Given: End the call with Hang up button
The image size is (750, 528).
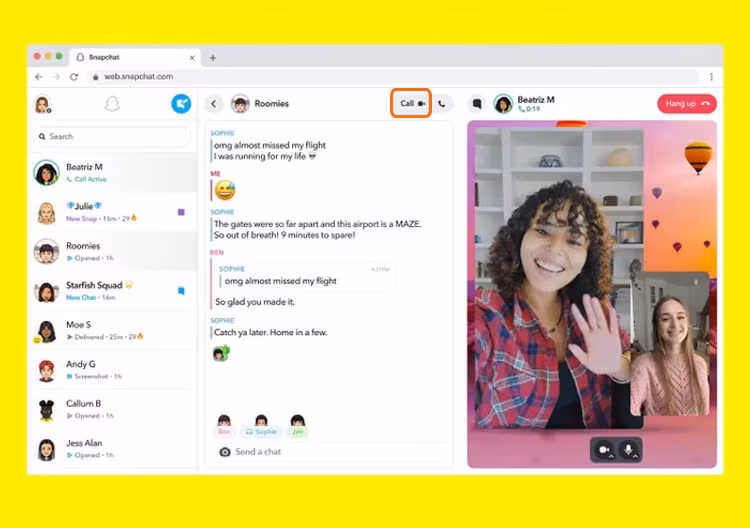Looking at the screenshot, I should pos(687,104).
